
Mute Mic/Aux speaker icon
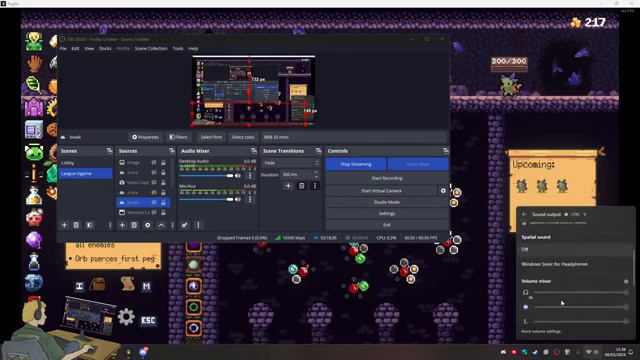238,200
